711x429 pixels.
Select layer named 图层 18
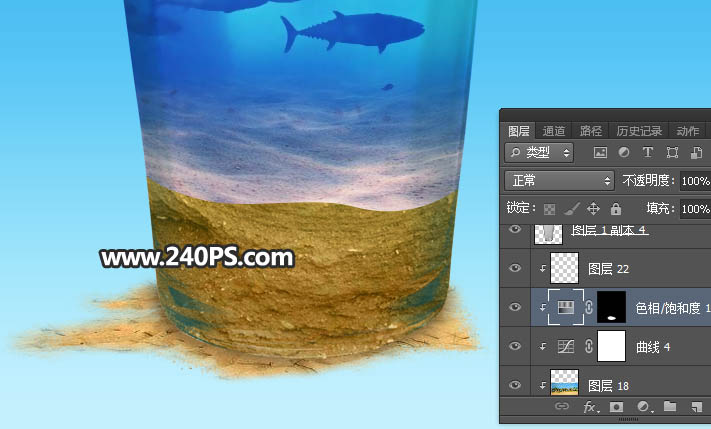pyautogui.click(x=608, y=386)
